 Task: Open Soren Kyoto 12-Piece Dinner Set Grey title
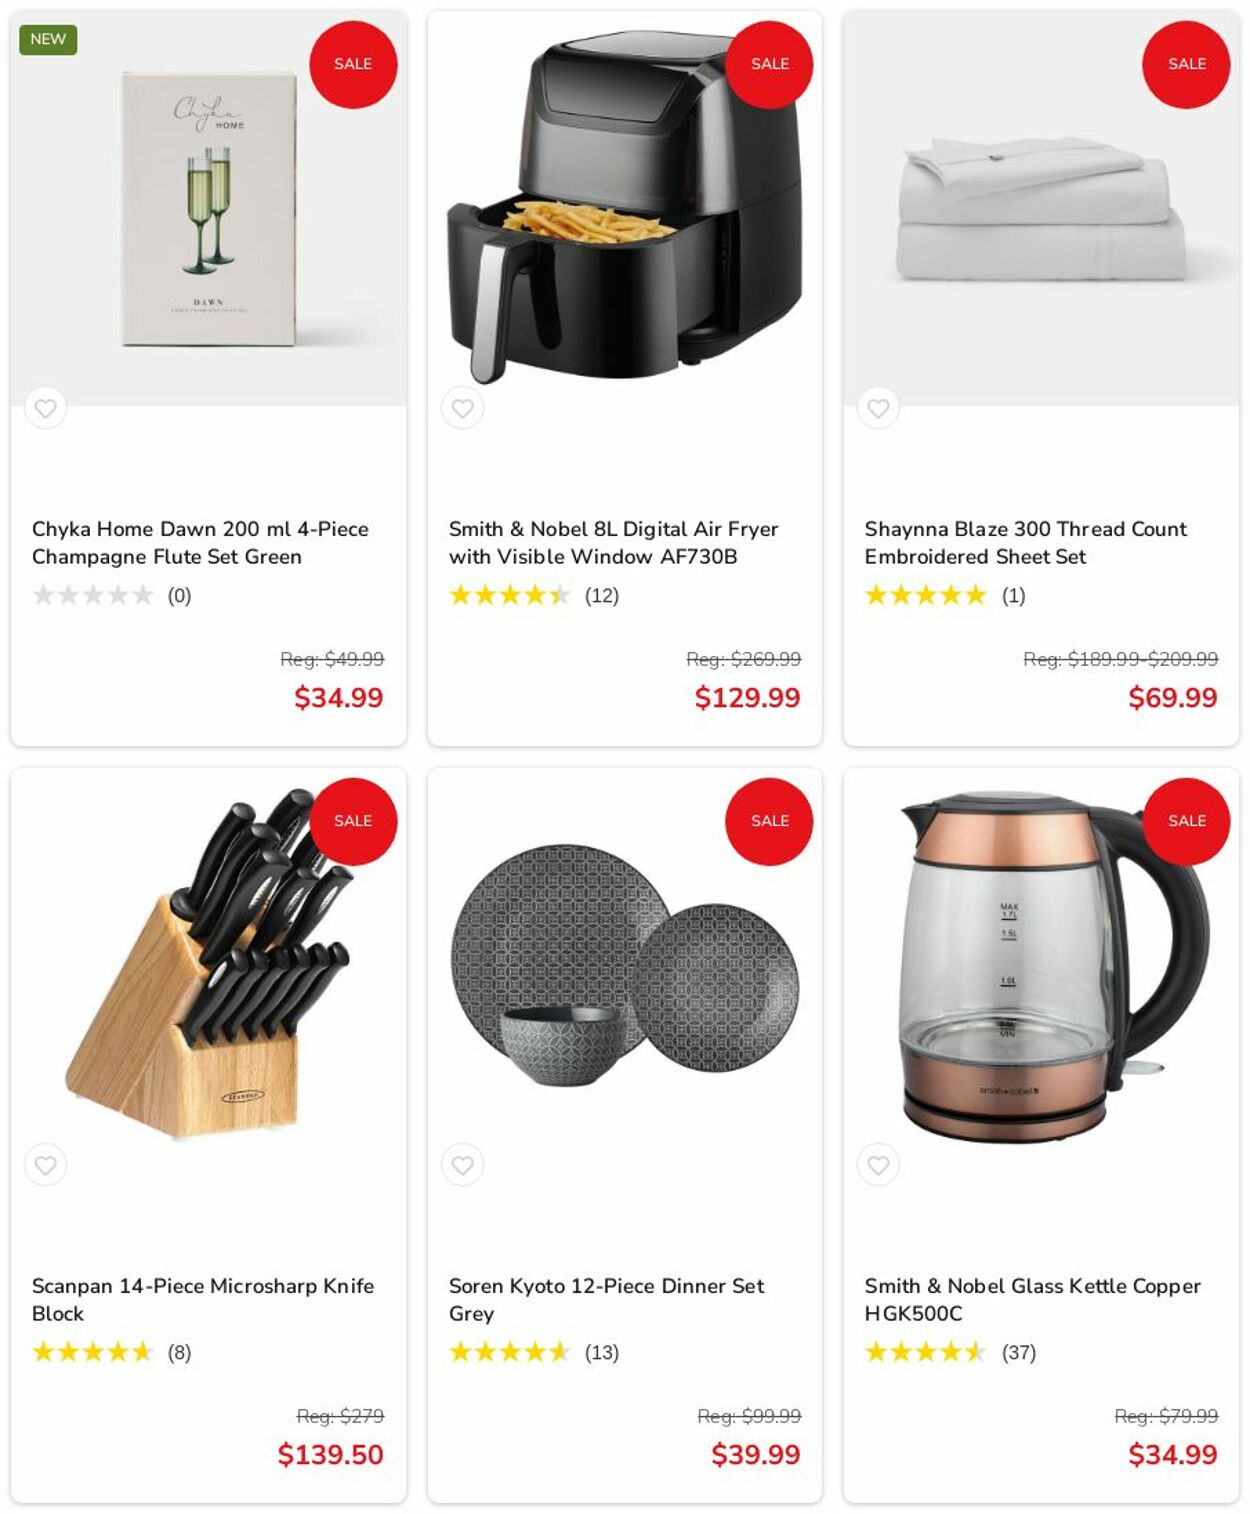[606, 1300]
